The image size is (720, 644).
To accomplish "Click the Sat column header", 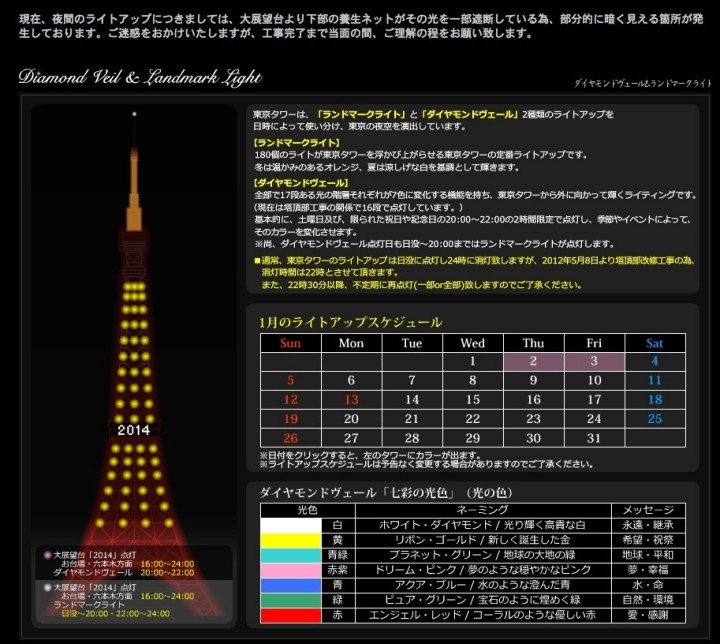I will 655,343.
